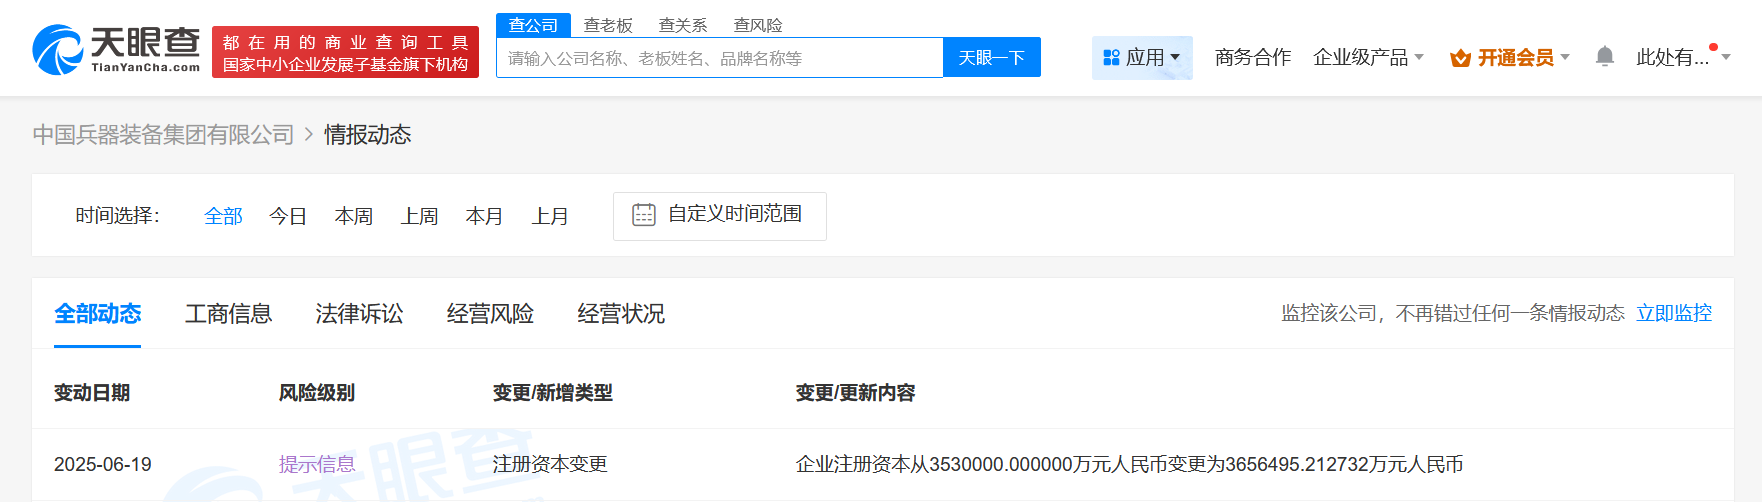The height and width of the screenshot is (502, 1762).
Task: Click the 风险级别 column header
Action: [x=317, y=393]
